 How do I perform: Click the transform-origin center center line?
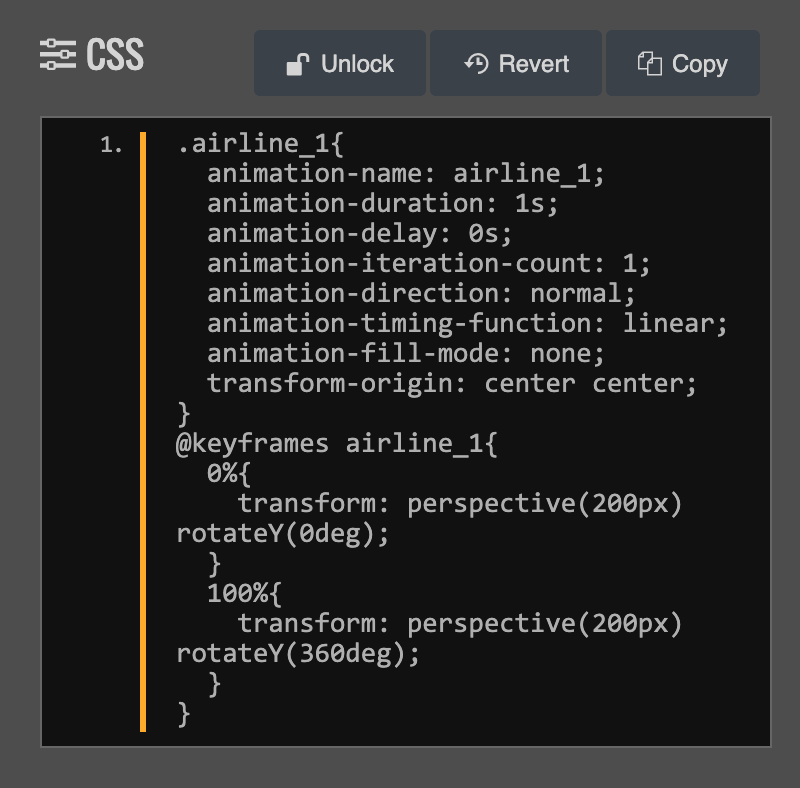coord(451,384)
